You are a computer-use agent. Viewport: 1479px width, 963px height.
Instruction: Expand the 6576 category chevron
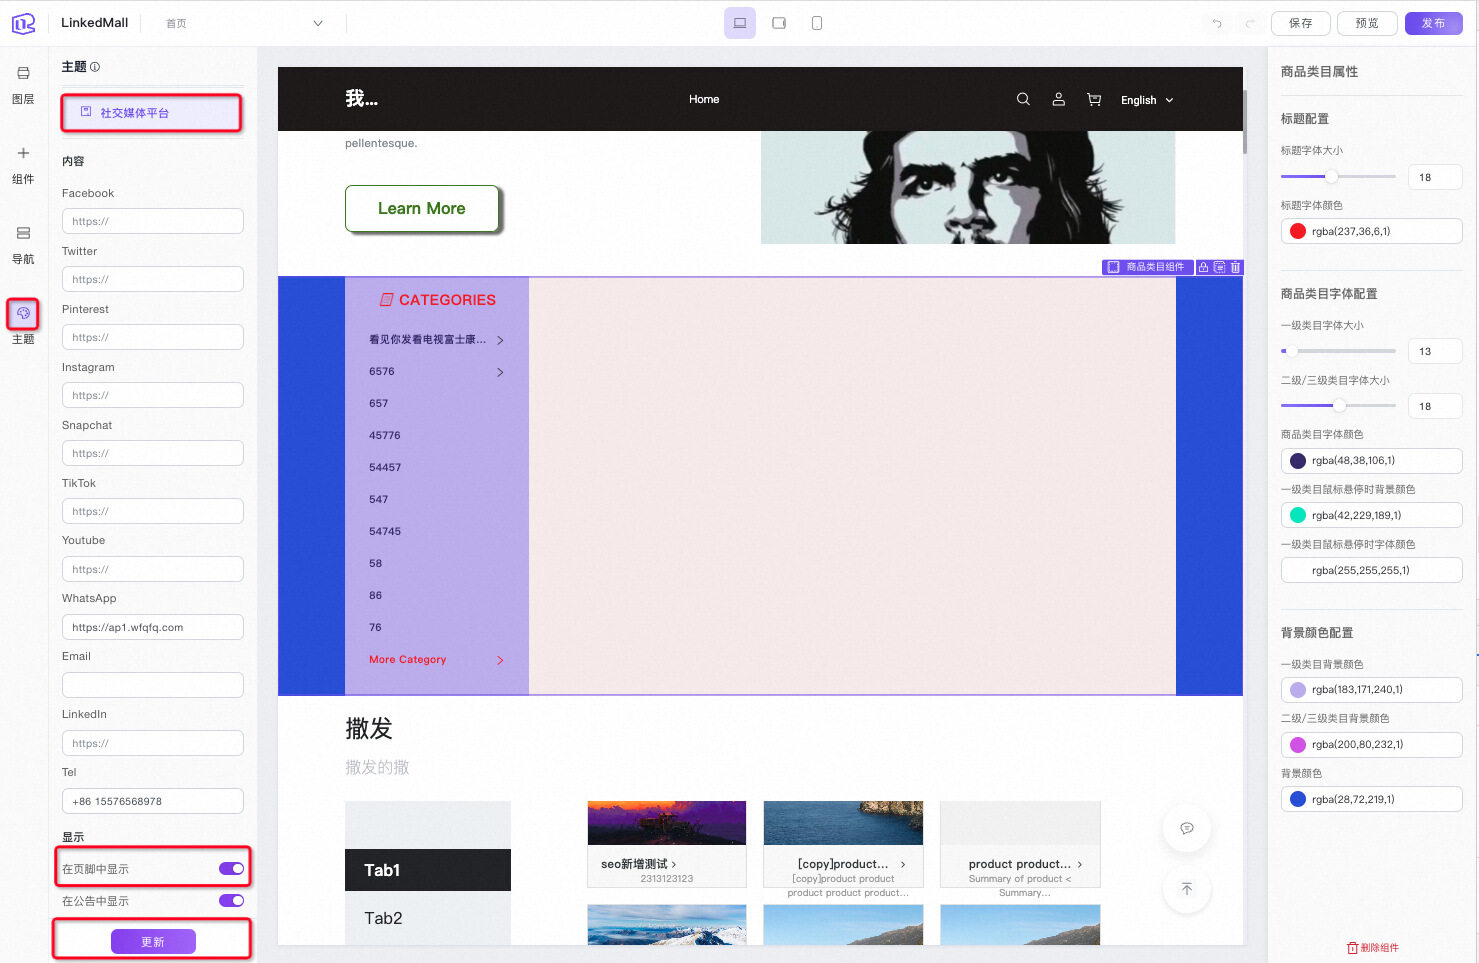pyautogui.click(x=500, y=372)
